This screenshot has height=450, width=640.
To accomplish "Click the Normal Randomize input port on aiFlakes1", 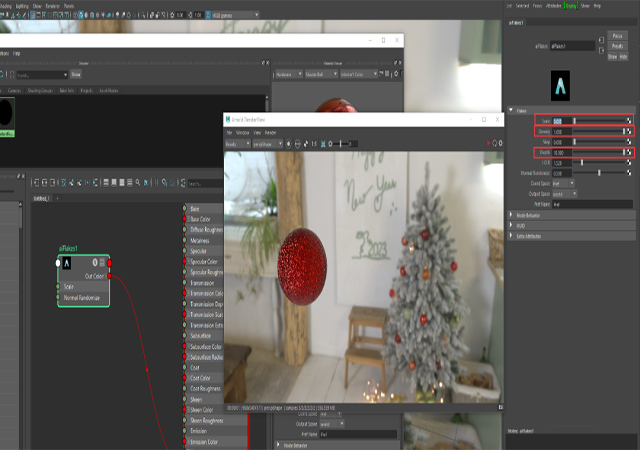I will coord(58,297).
